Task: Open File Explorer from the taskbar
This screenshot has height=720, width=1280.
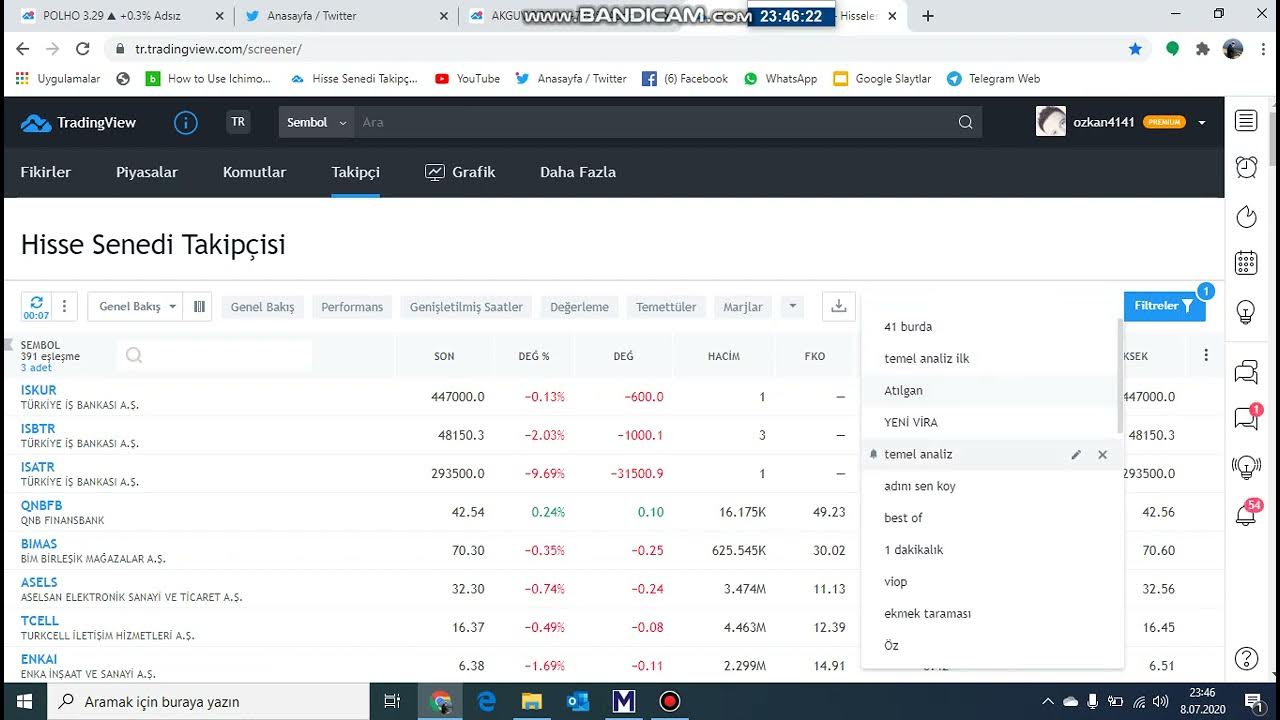Action: click(x=532, y=701)
